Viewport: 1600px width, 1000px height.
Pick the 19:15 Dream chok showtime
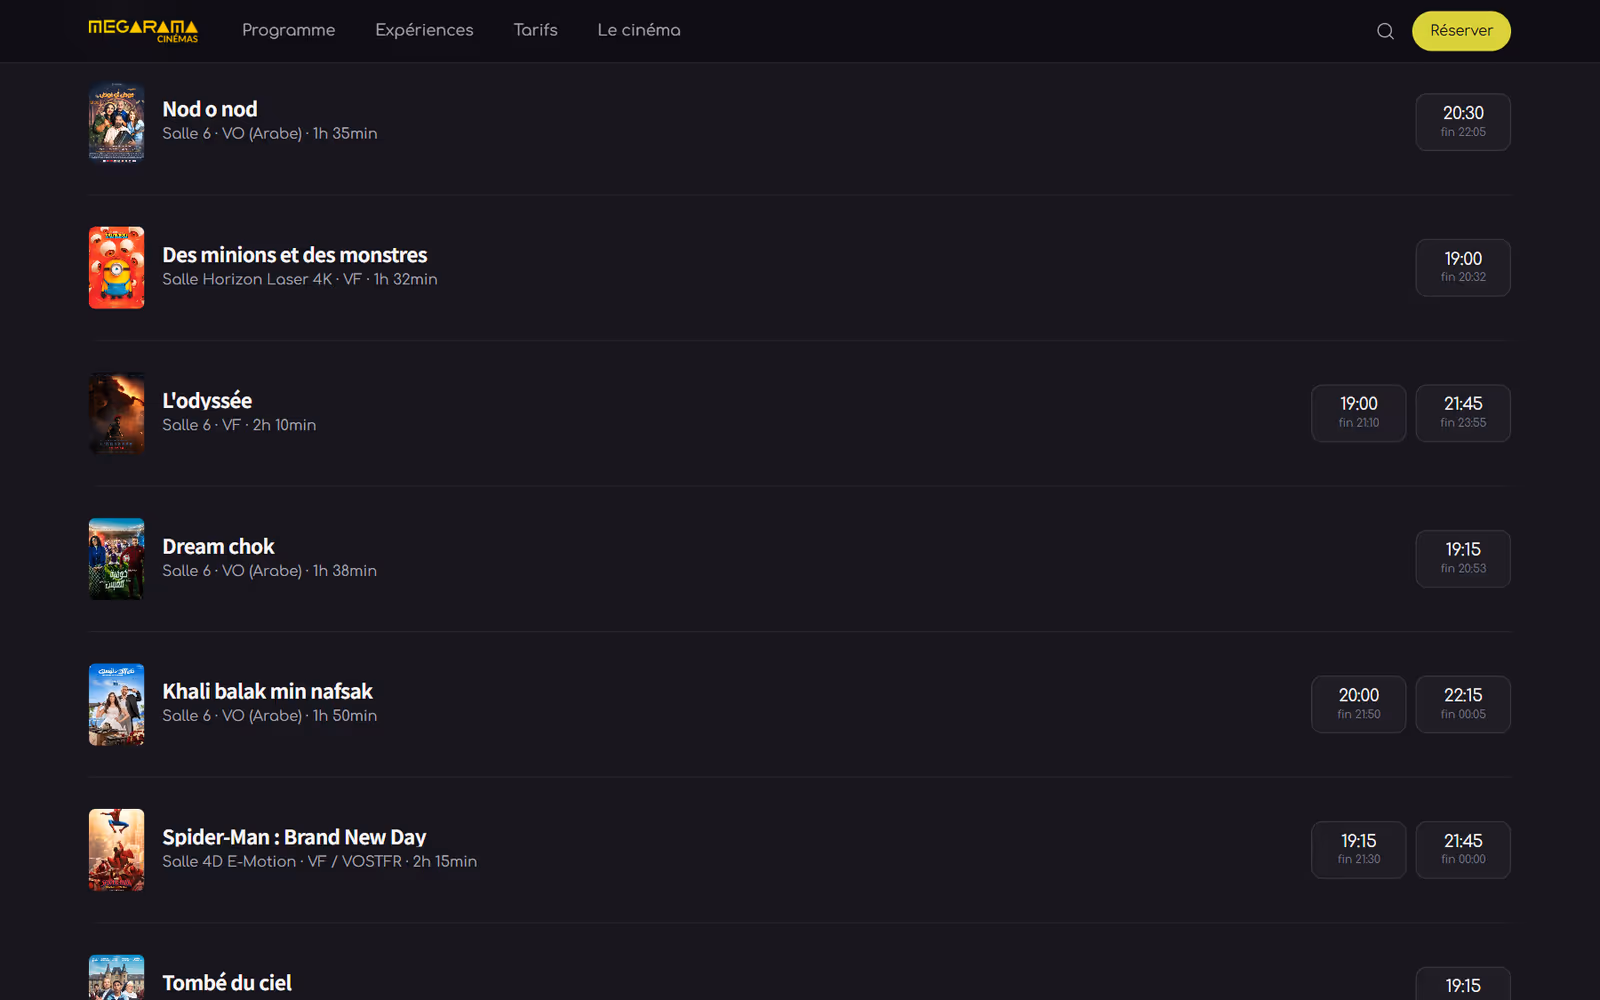(x=1463, y=559)
